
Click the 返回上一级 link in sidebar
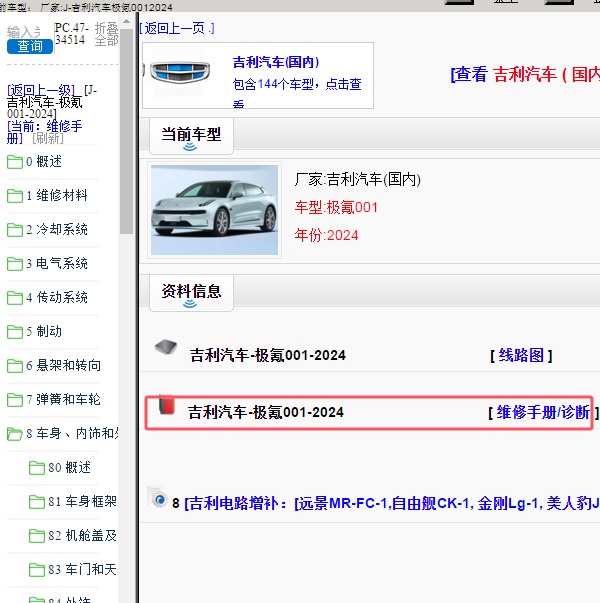pos(40,91)
